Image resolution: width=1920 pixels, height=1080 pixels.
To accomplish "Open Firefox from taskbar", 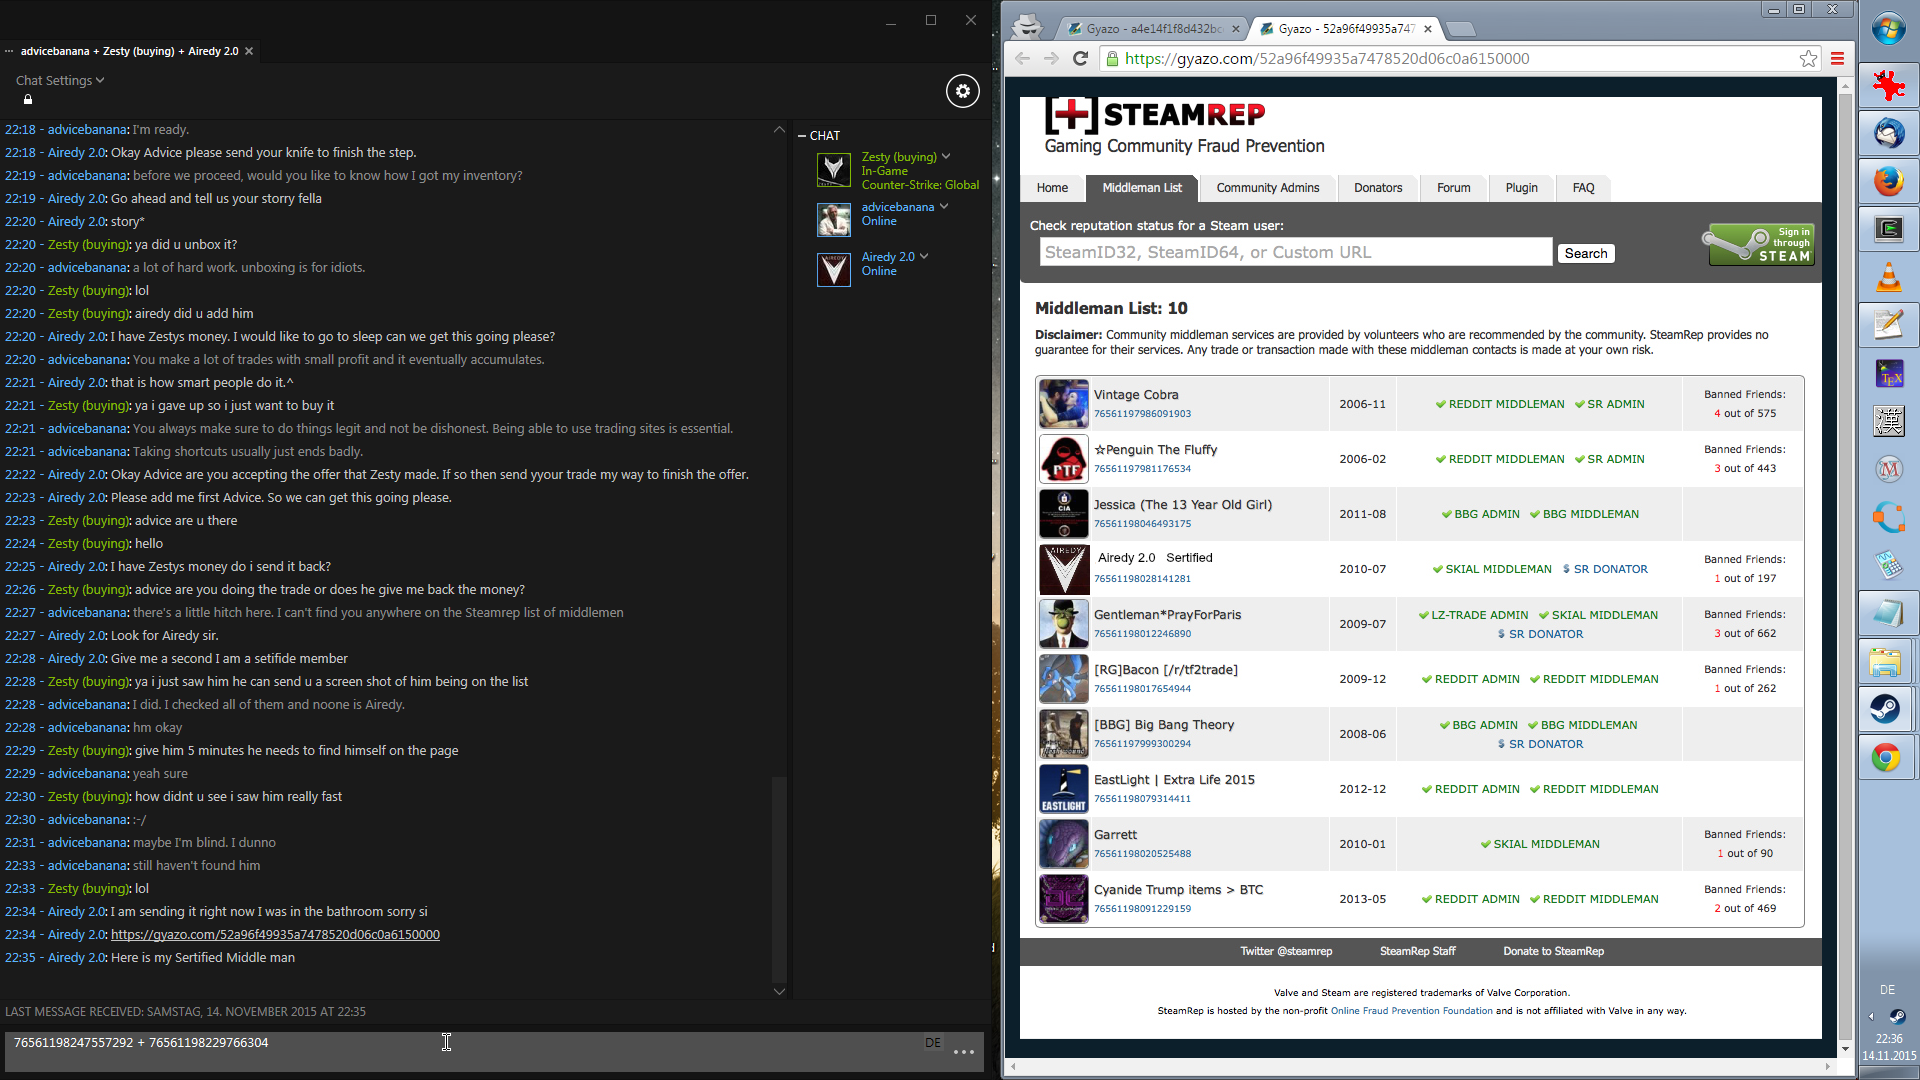I will coord(1888,182).
